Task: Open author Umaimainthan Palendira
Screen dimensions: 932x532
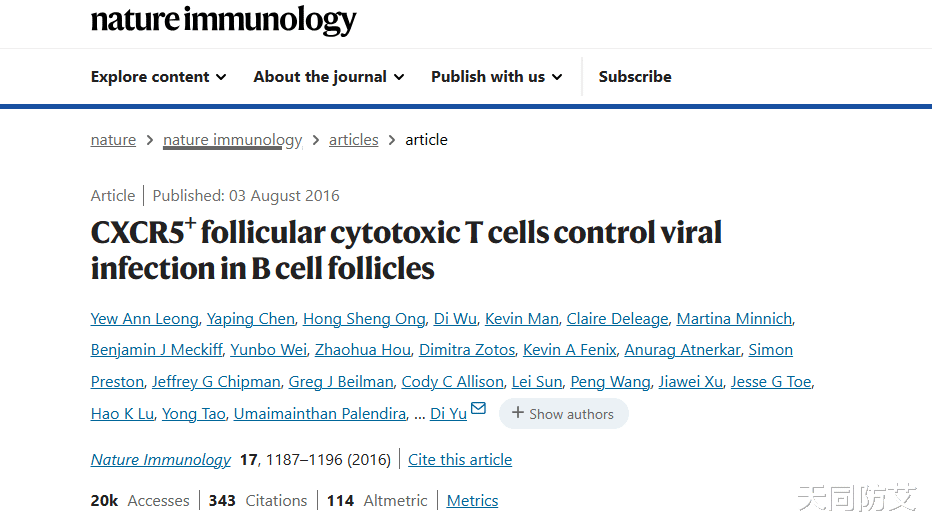Action: pos(320,414)
